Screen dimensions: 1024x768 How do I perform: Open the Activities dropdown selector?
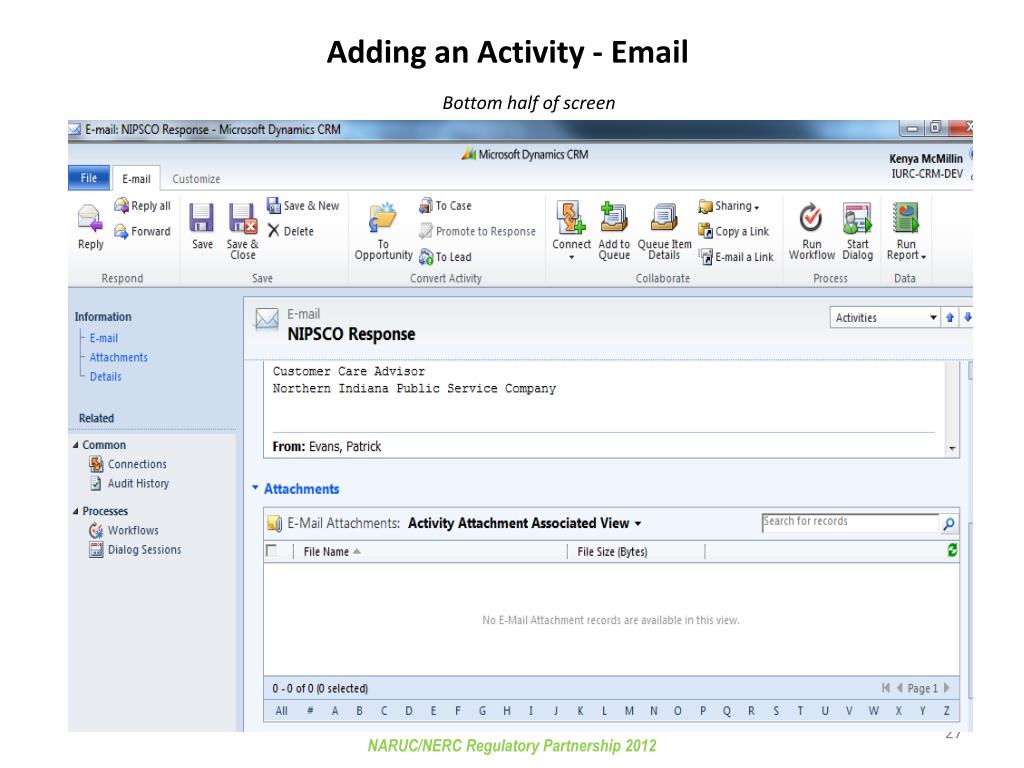pos(885,317)
